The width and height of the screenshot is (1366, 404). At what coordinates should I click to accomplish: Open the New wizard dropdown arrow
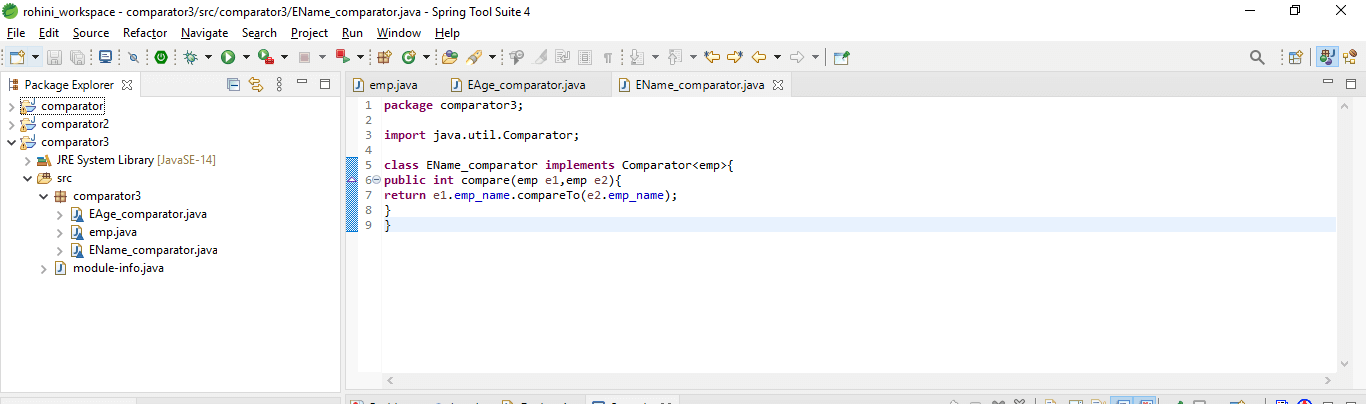35,57
